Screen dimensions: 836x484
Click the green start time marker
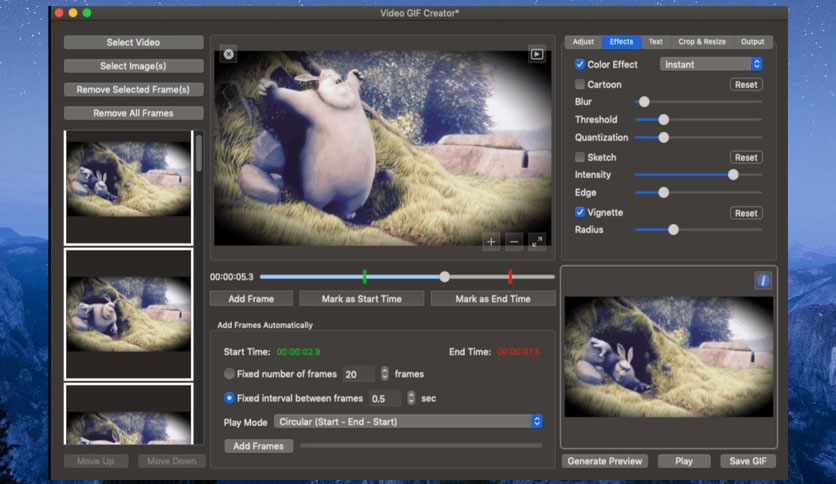coord(365,277)
